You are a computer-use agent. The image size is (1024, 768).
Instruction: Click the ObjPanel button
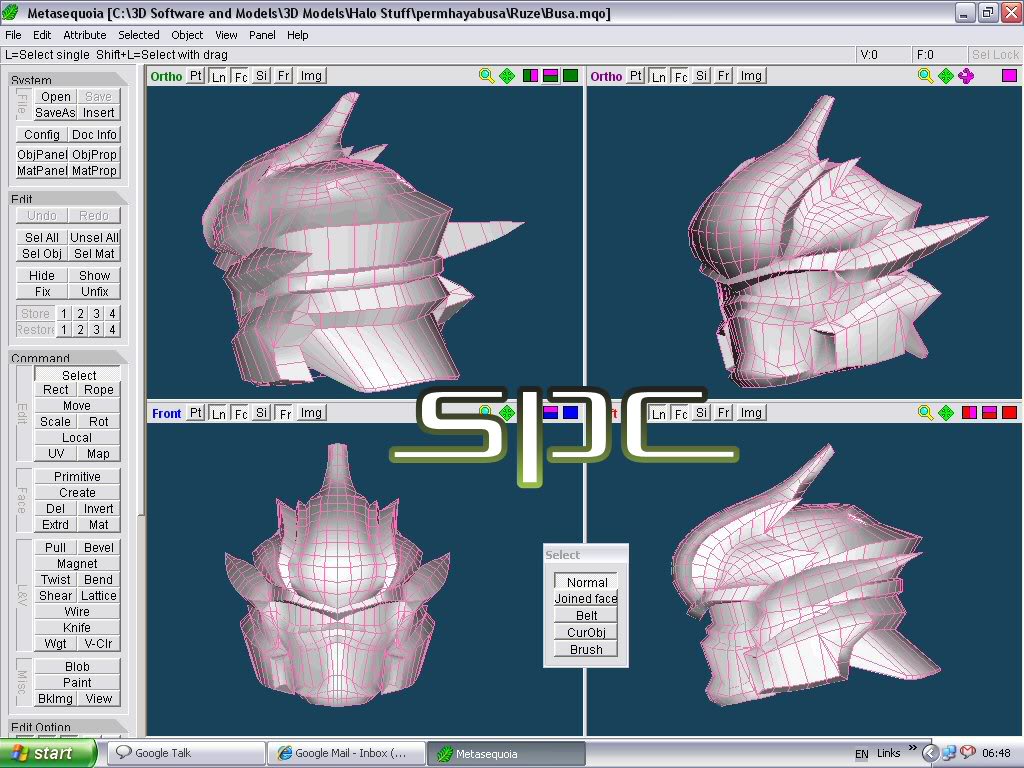click(x=42, y=155)
